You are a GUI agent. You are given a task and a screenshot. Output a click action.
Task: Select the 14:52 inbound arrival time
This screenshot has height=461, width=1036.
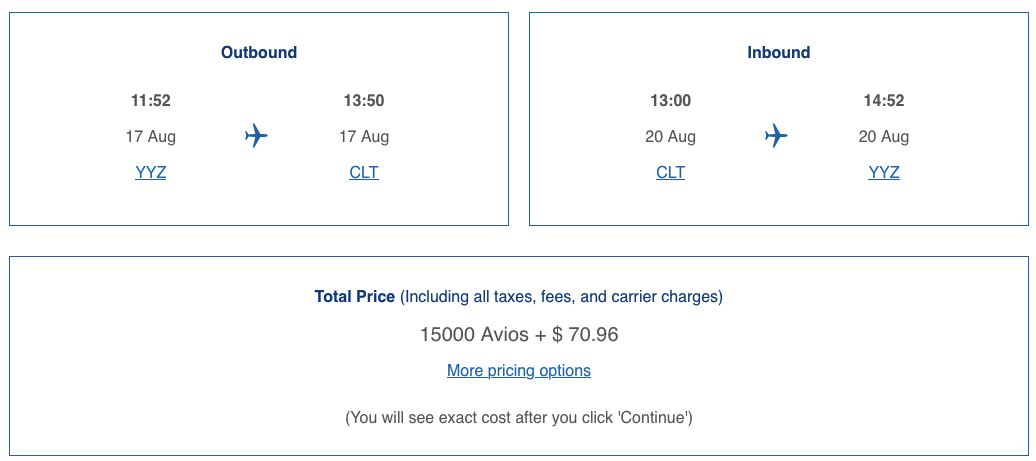884,100
